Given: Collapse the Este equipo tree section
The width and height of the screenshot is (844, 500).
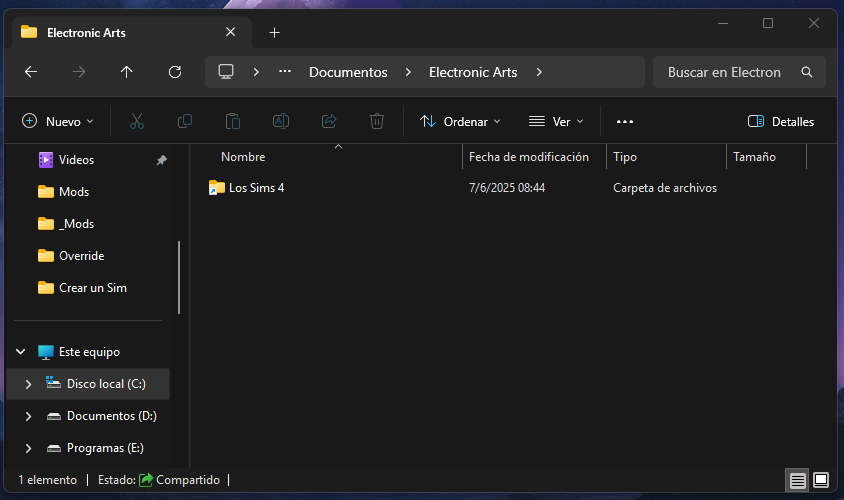Looking at the screenshot, I should coord(21,352).
